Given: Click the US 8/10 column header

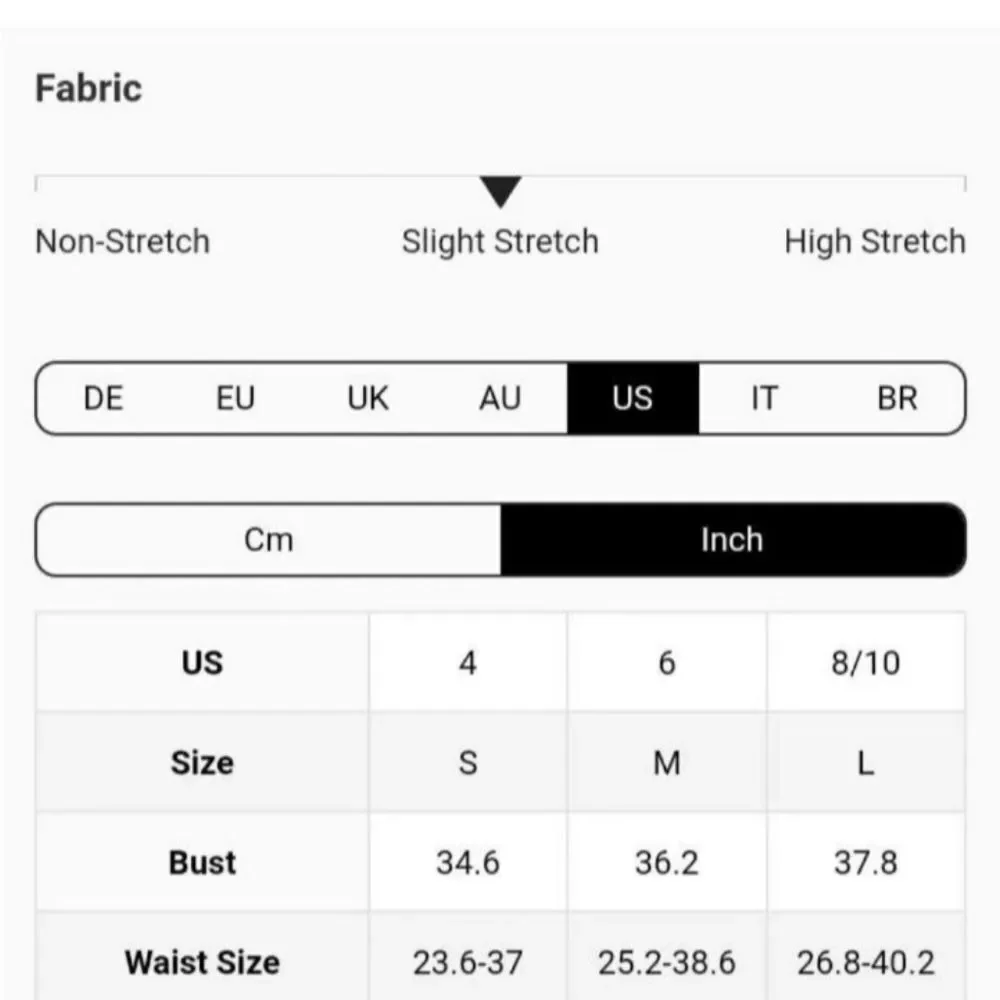Looking at the screenshot, I should click(x=865, y=663).
